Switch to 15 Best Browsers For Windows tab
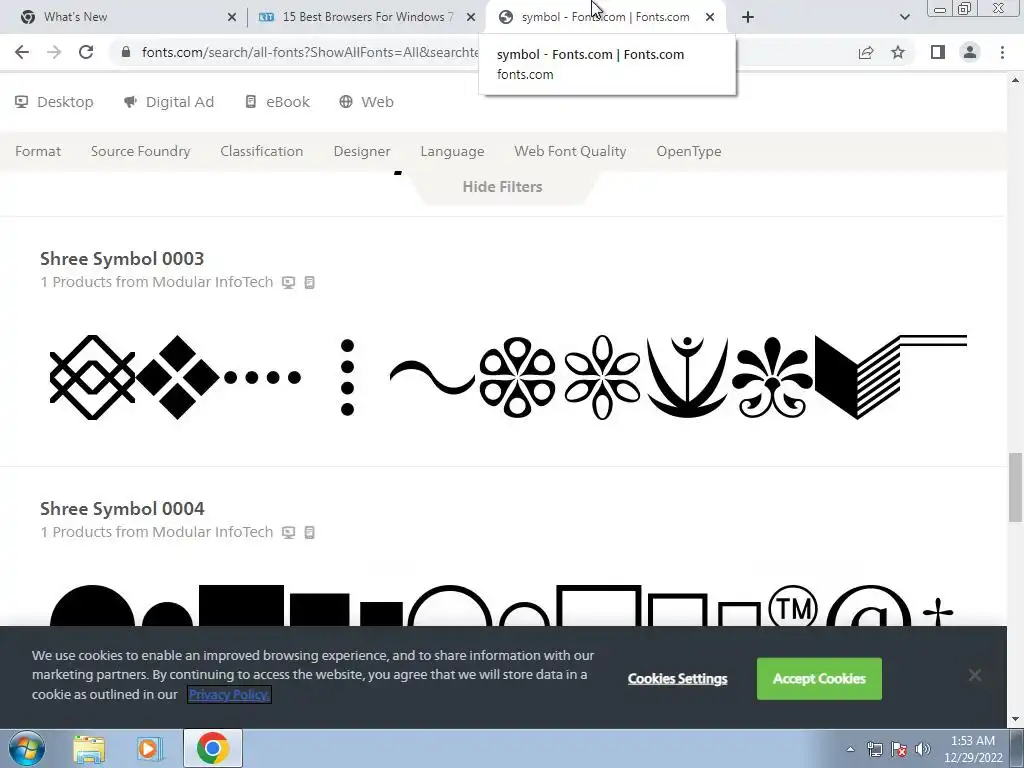1024x768 pixels. pyautogui.click(x=366, y=17)
